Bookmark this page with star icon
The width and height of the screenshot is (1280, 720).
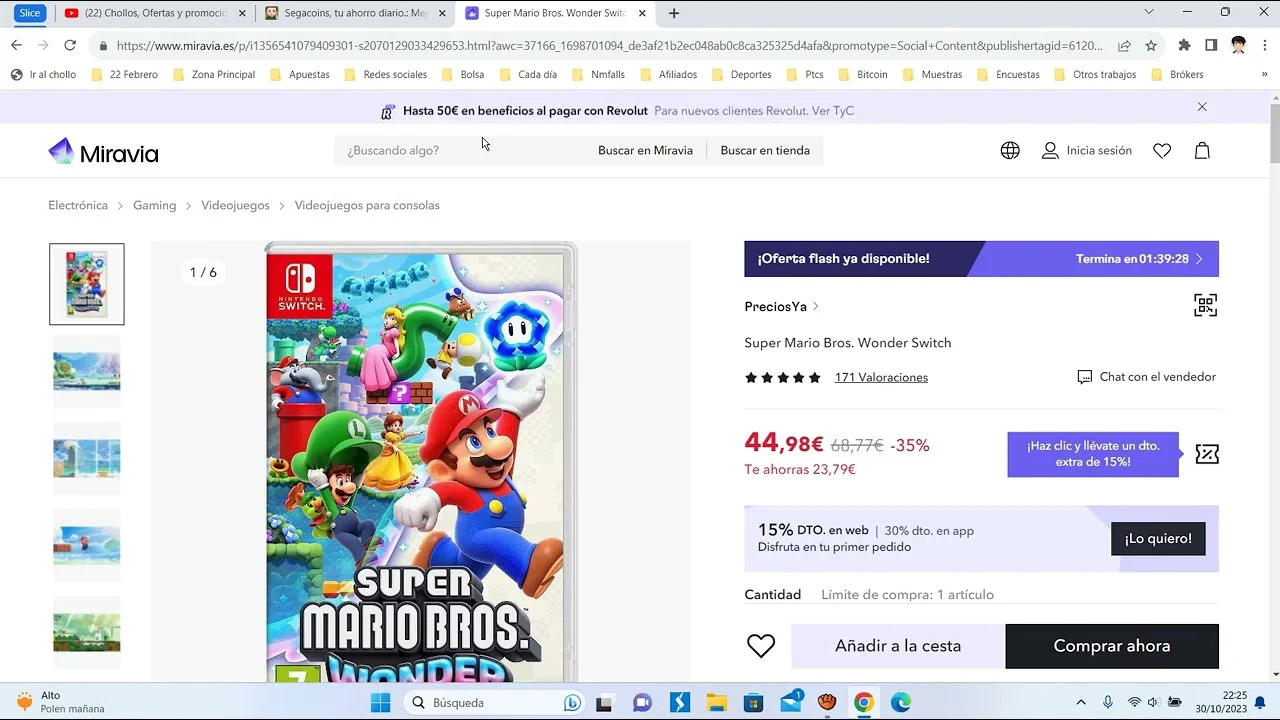[x=1151, y=46]
